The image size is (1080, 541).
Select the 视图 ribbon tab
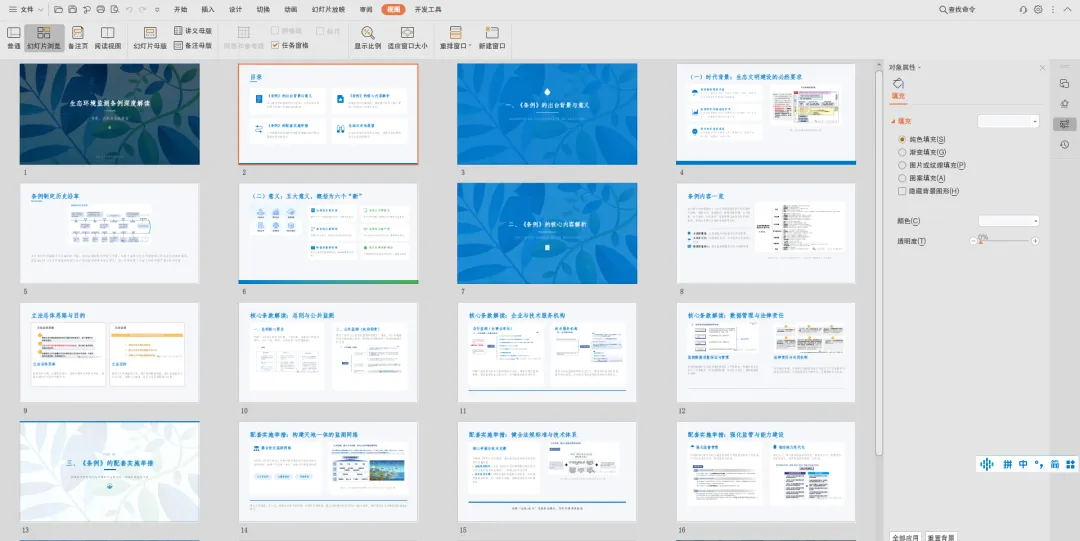(x=393, y=10)
